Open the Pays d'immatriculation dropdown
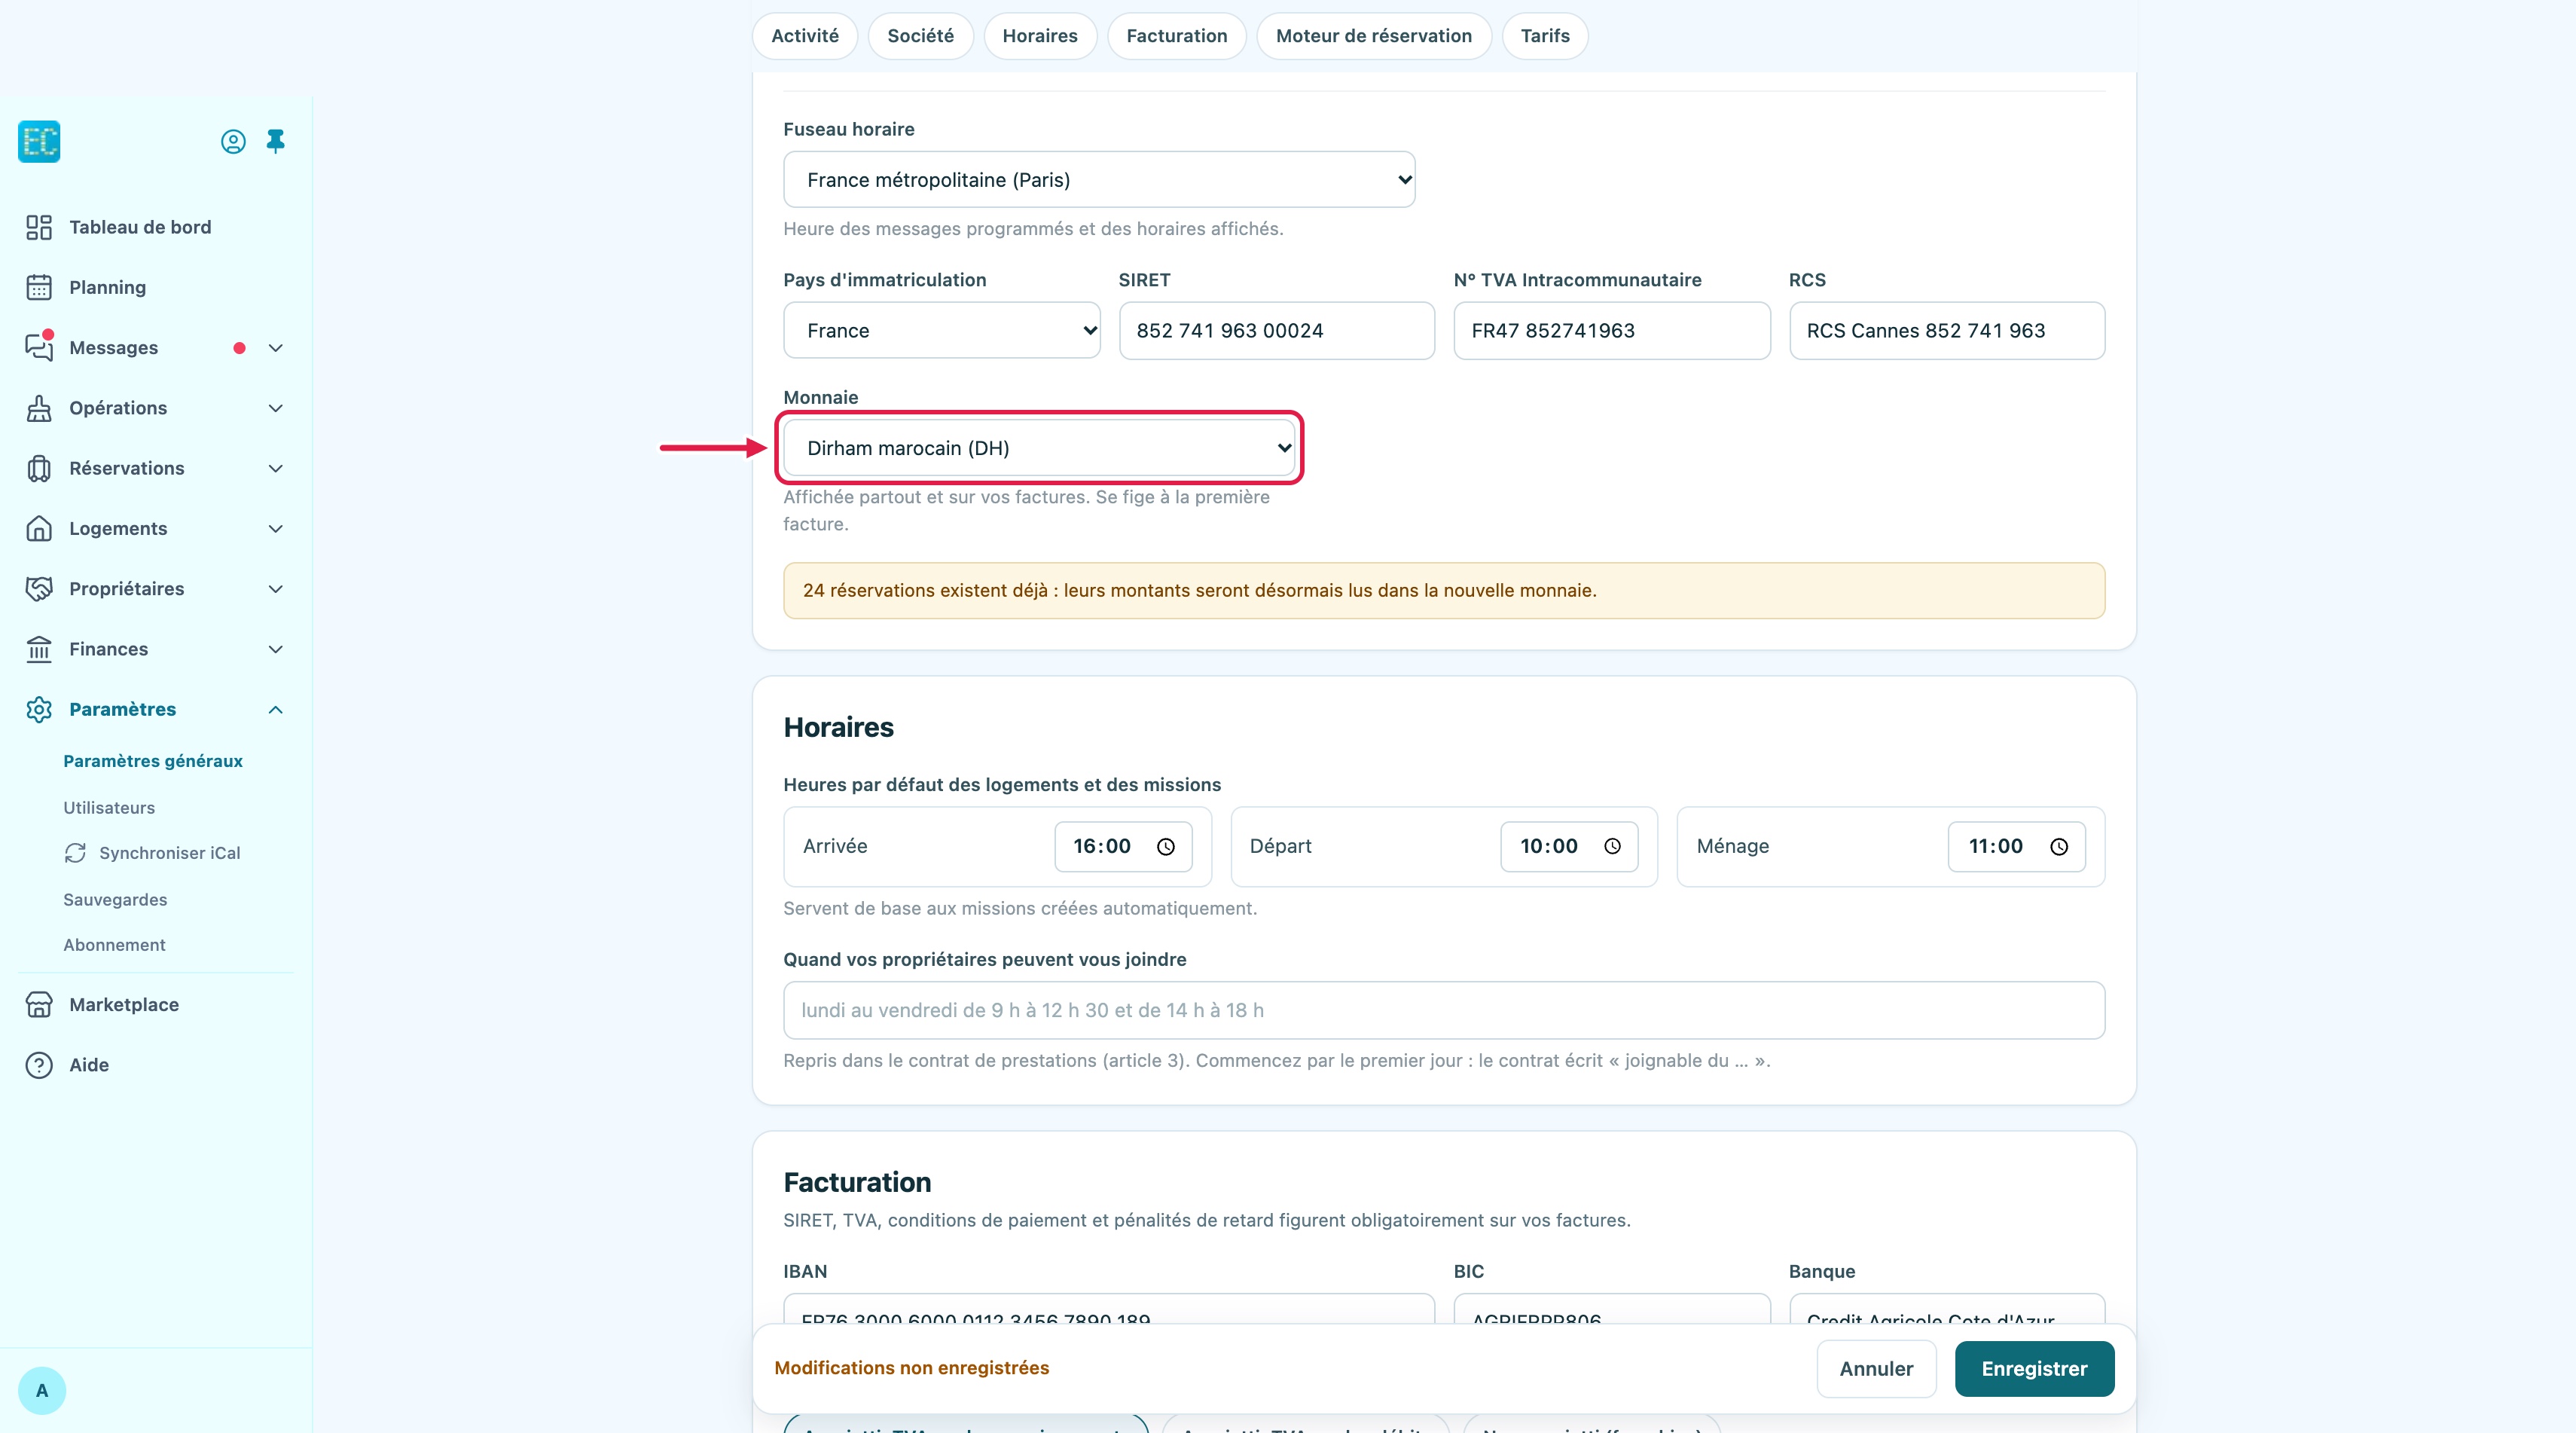 (x=941, y=330)
